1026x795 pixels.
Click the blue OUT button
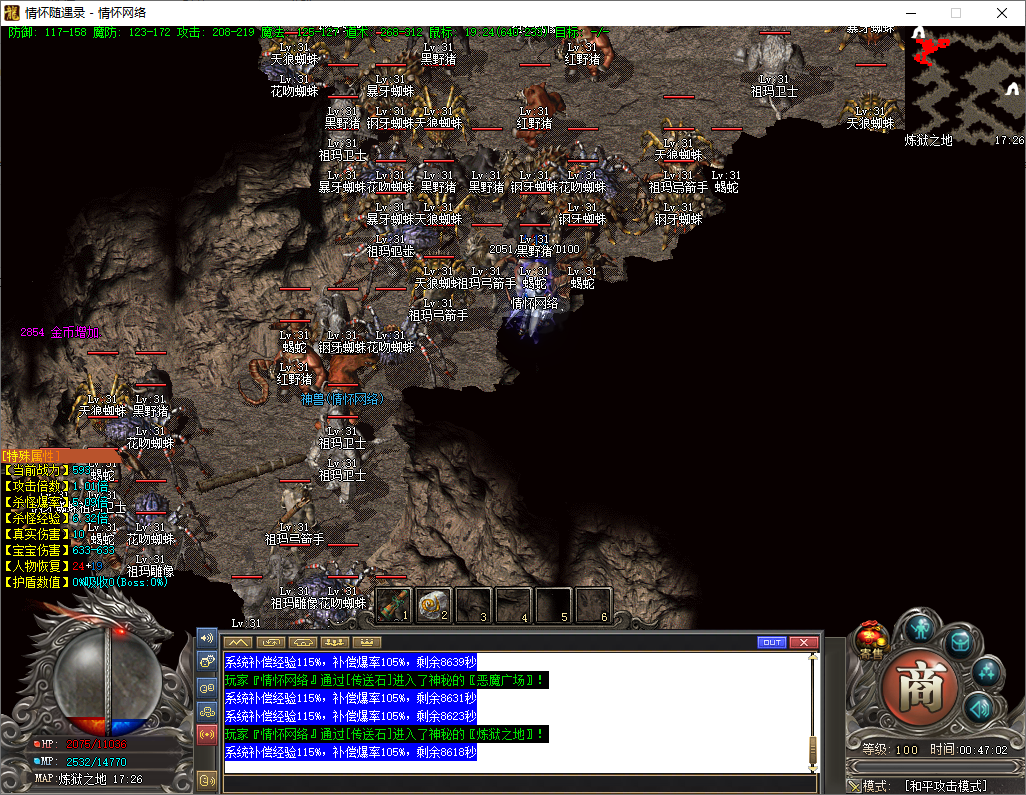(x=771, y=643)
